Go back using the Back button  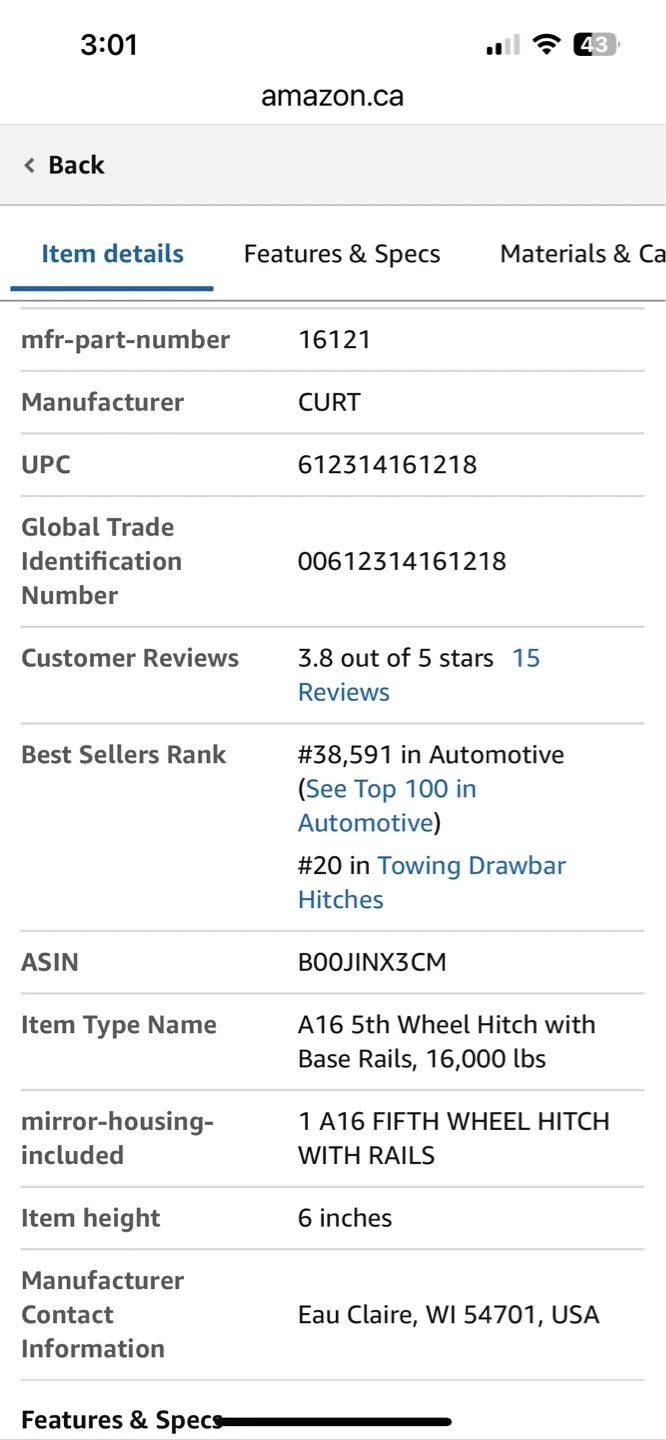pyautogui.click(x=65, y=165)
